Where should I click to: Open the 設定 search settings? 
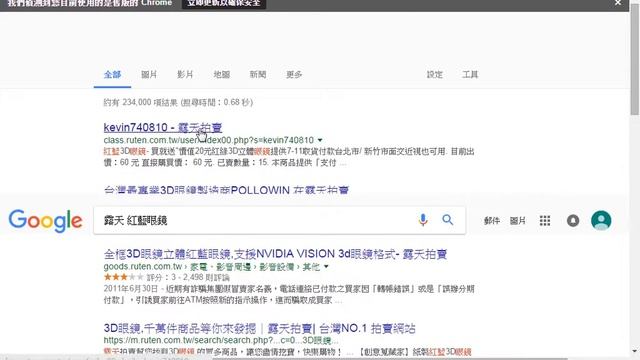click(435, 74)
